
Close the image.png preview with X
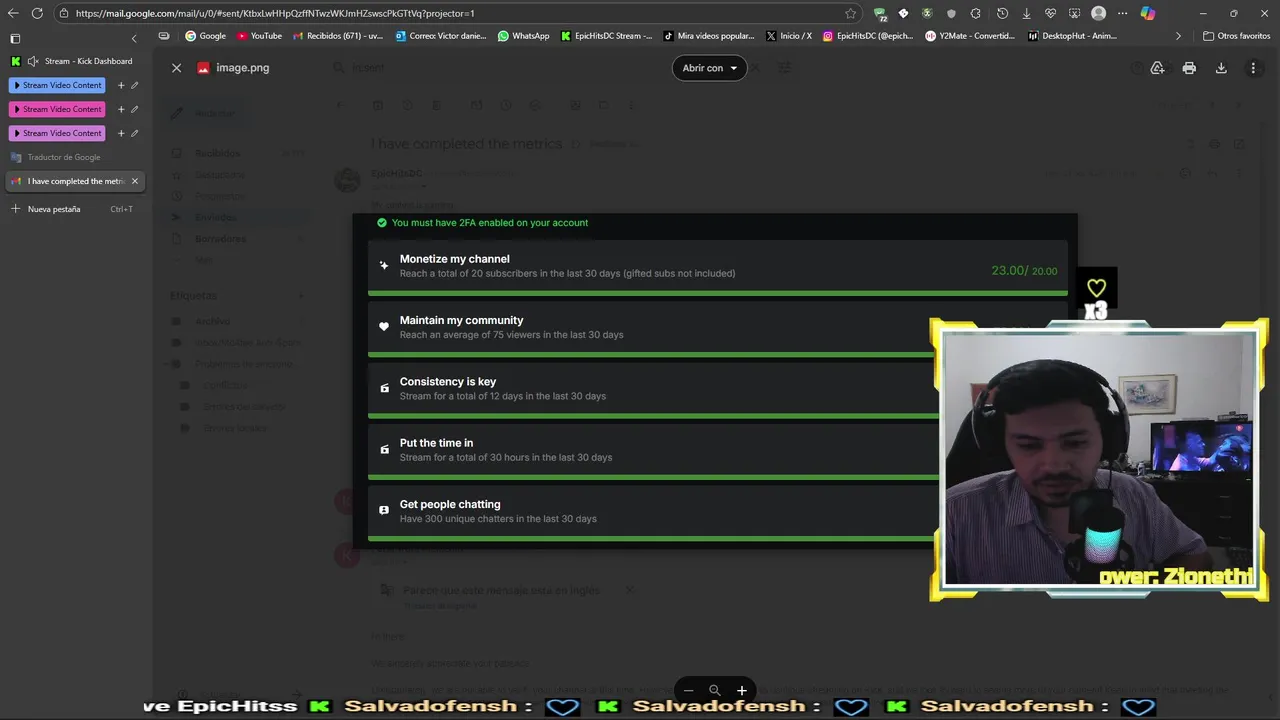[176, 68]
